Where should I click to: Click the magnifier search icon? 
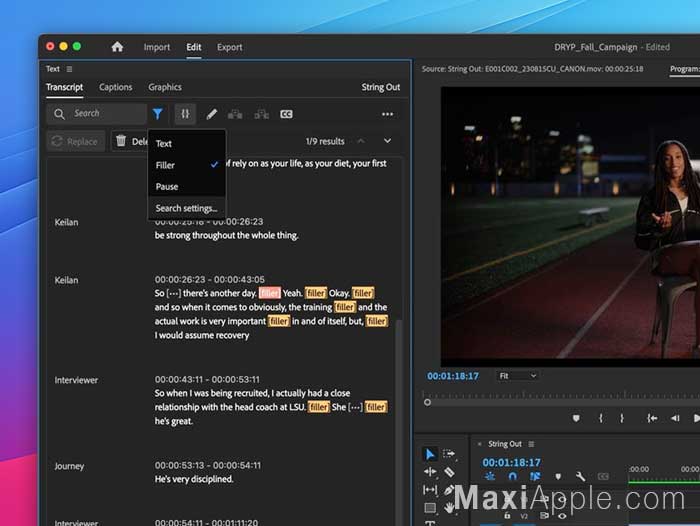[x=59, y=114]
